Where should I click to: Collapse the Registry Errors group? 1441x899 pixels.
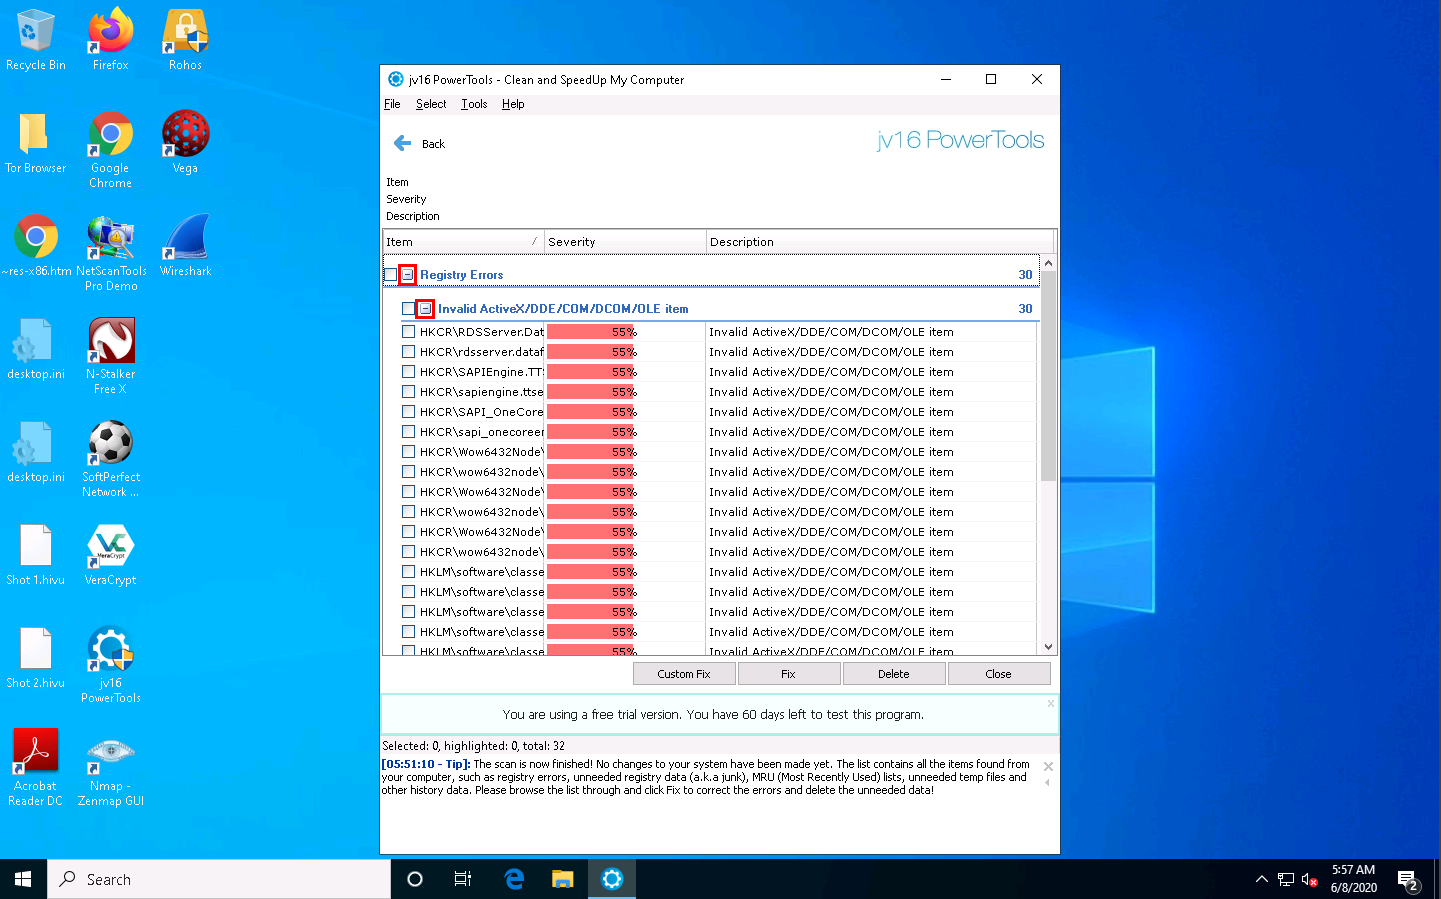(x=407, y=275)
